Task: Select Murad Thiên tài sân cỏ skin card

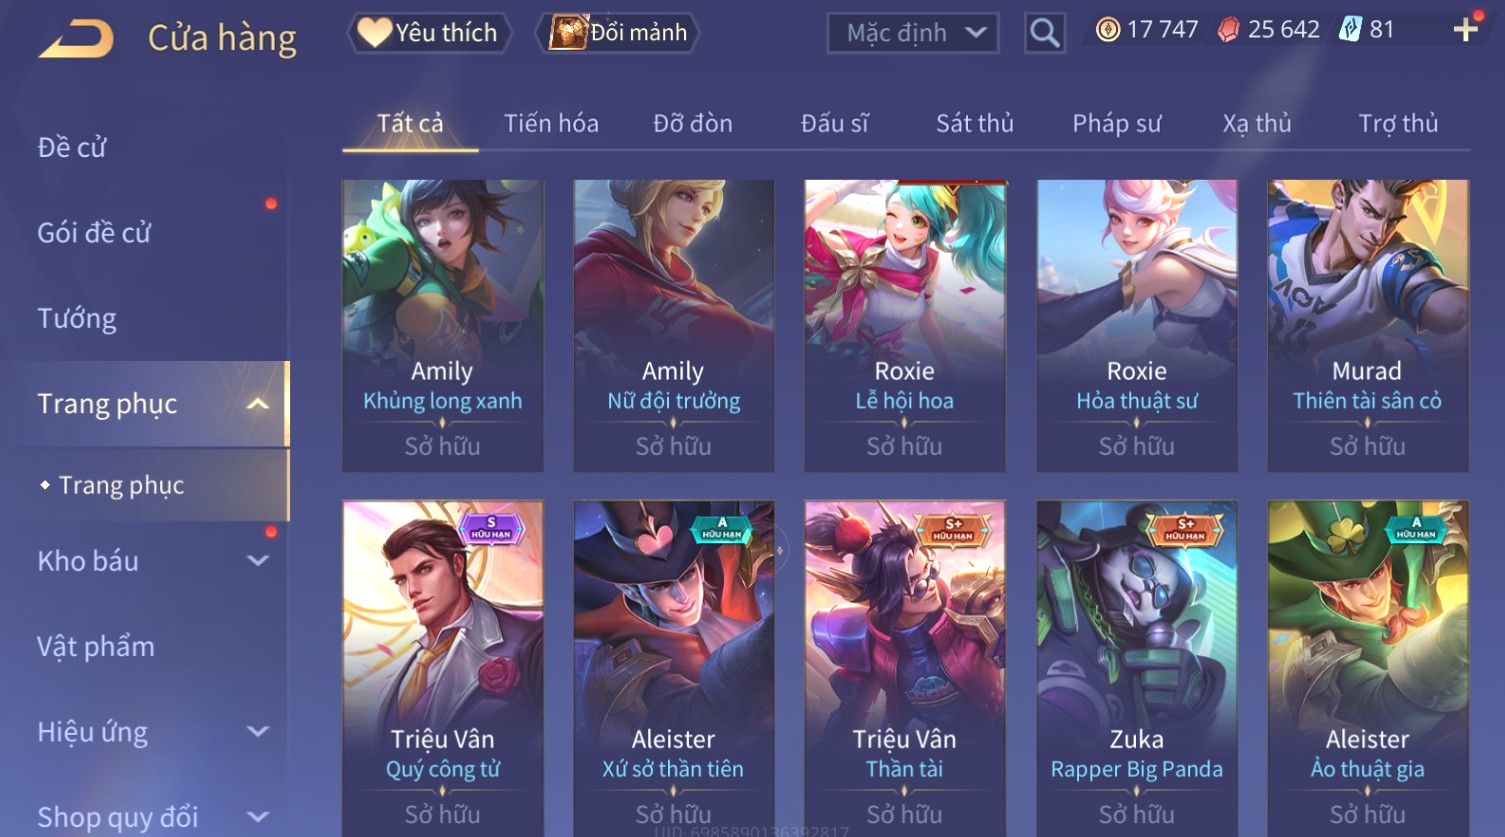Action: point(1367,326)
